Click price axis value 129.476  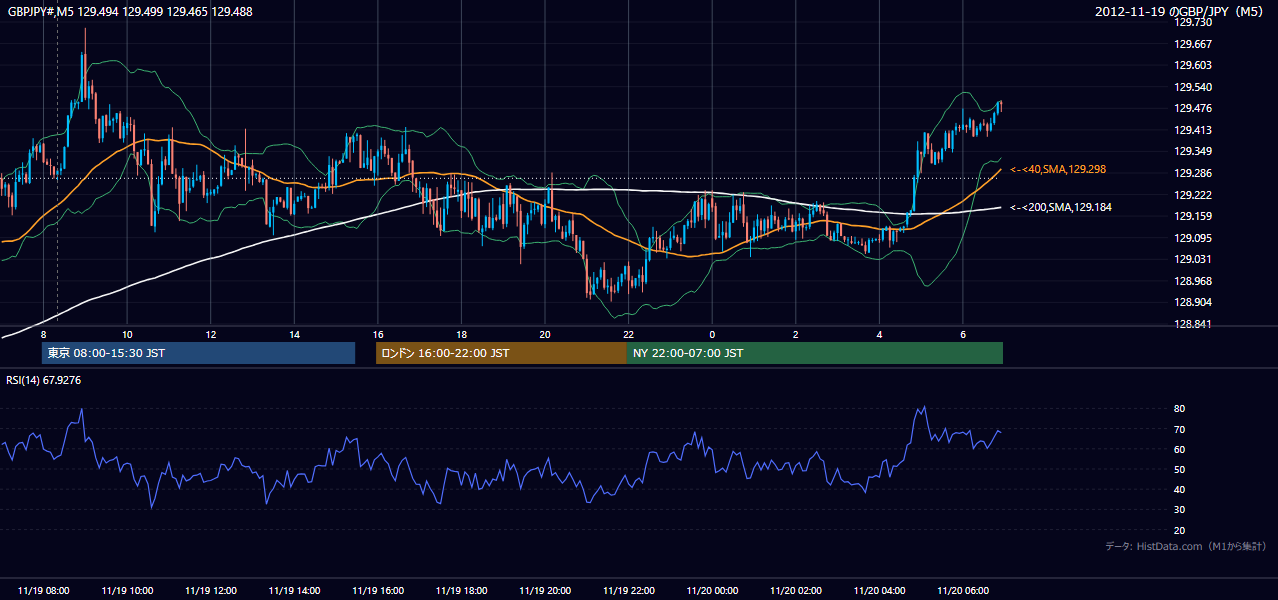point(1193,108)
